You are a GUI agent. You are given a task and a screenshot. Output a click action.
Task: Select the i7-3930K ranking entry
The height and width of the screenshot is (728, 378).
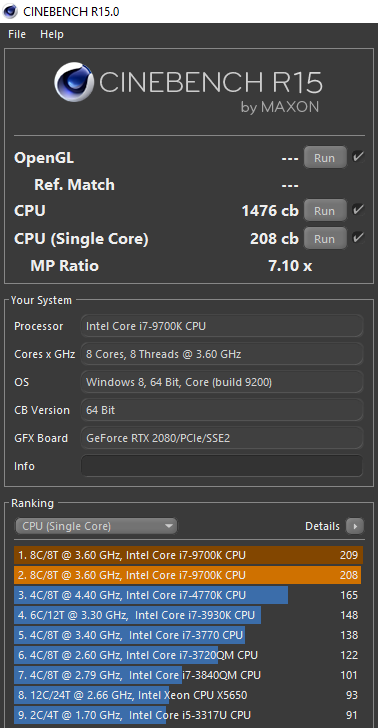coord(188,615)
